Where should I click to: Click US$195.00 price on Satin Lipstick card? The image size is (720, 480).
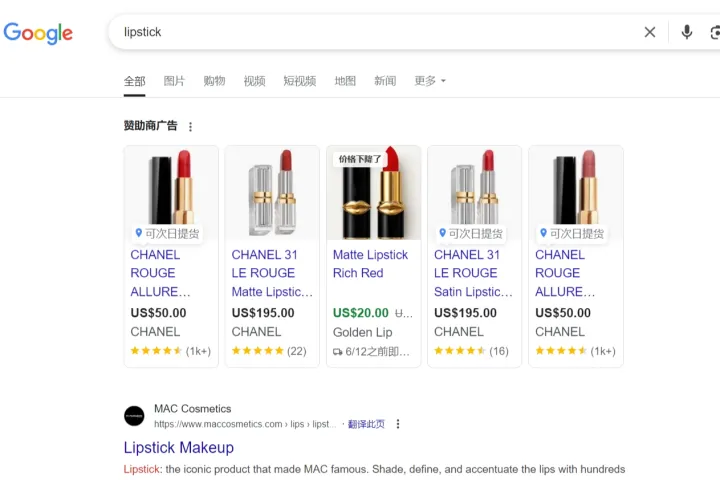tap(465, 313)
